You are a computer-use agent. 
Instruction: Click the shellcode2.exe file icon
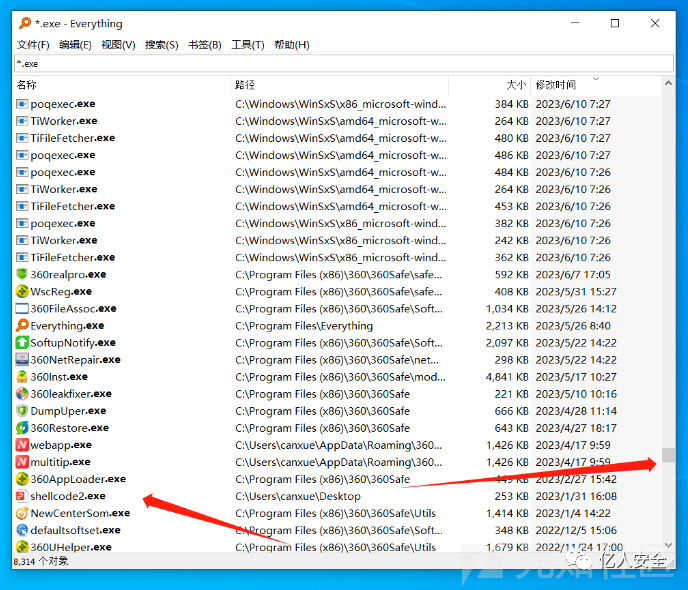coord(21,496)
